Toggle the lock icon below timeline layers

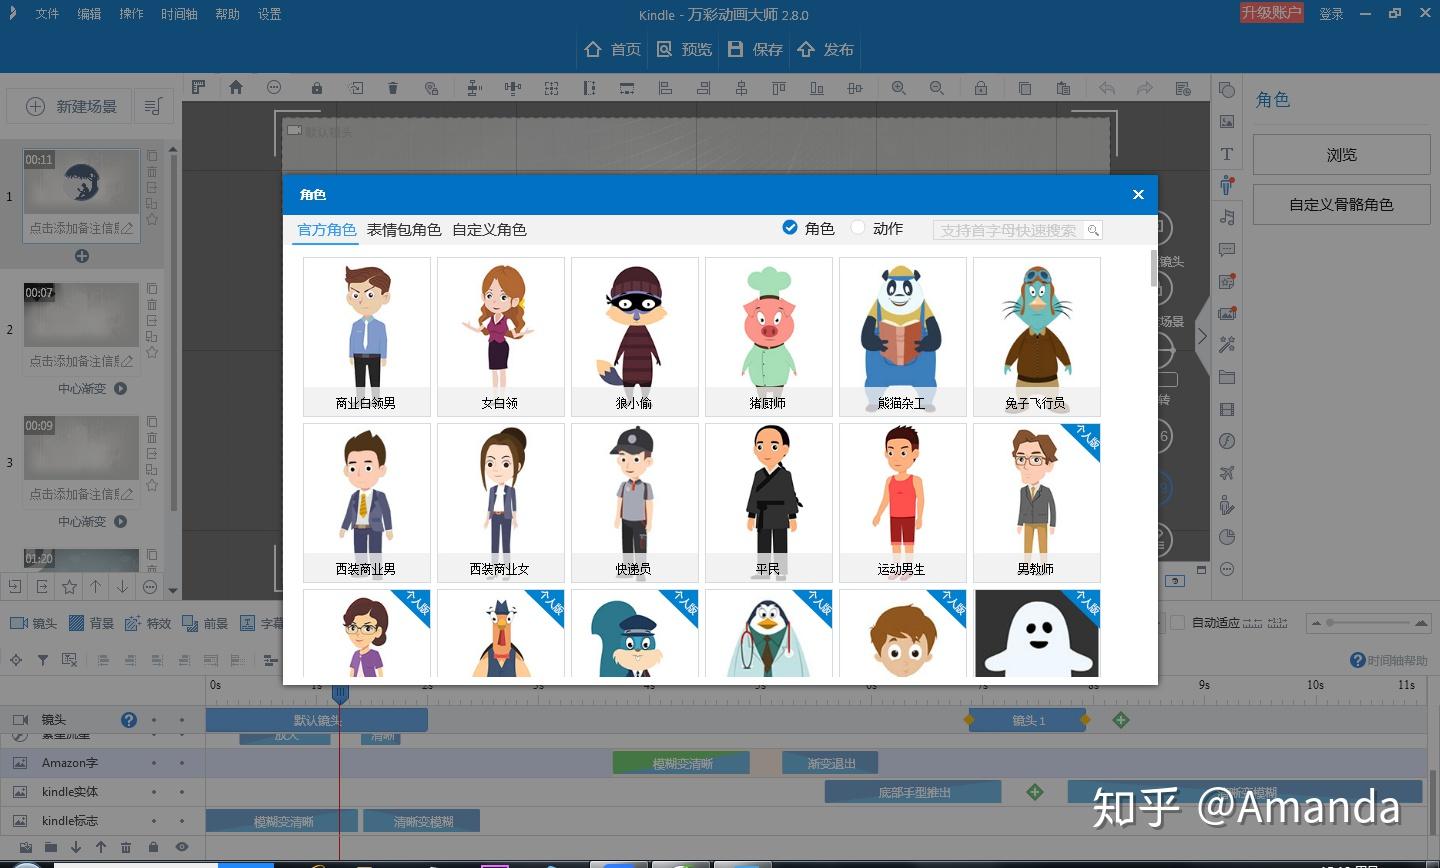pyautogui.click(x=153, y=847)
